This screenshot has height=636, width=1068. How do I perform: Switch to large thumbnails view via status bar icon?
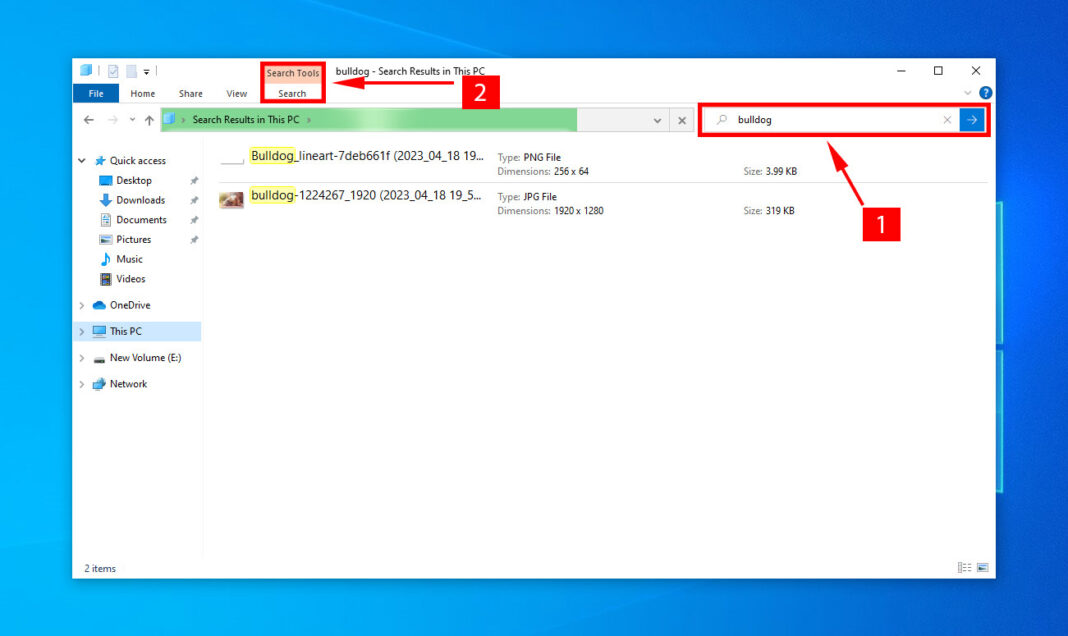[982, 567]
